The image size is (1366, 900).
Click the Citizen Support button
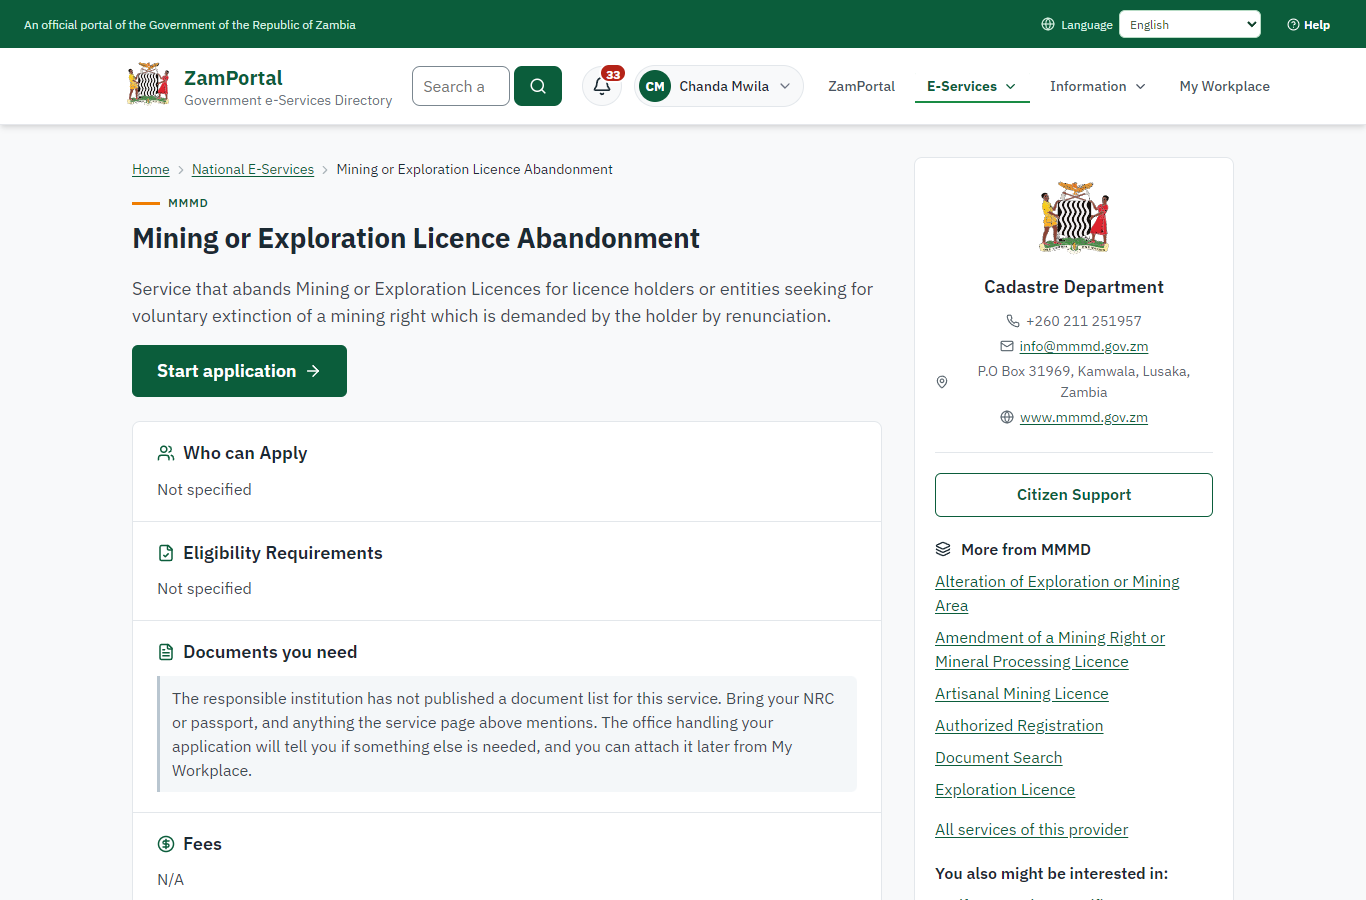[1074, 495]
